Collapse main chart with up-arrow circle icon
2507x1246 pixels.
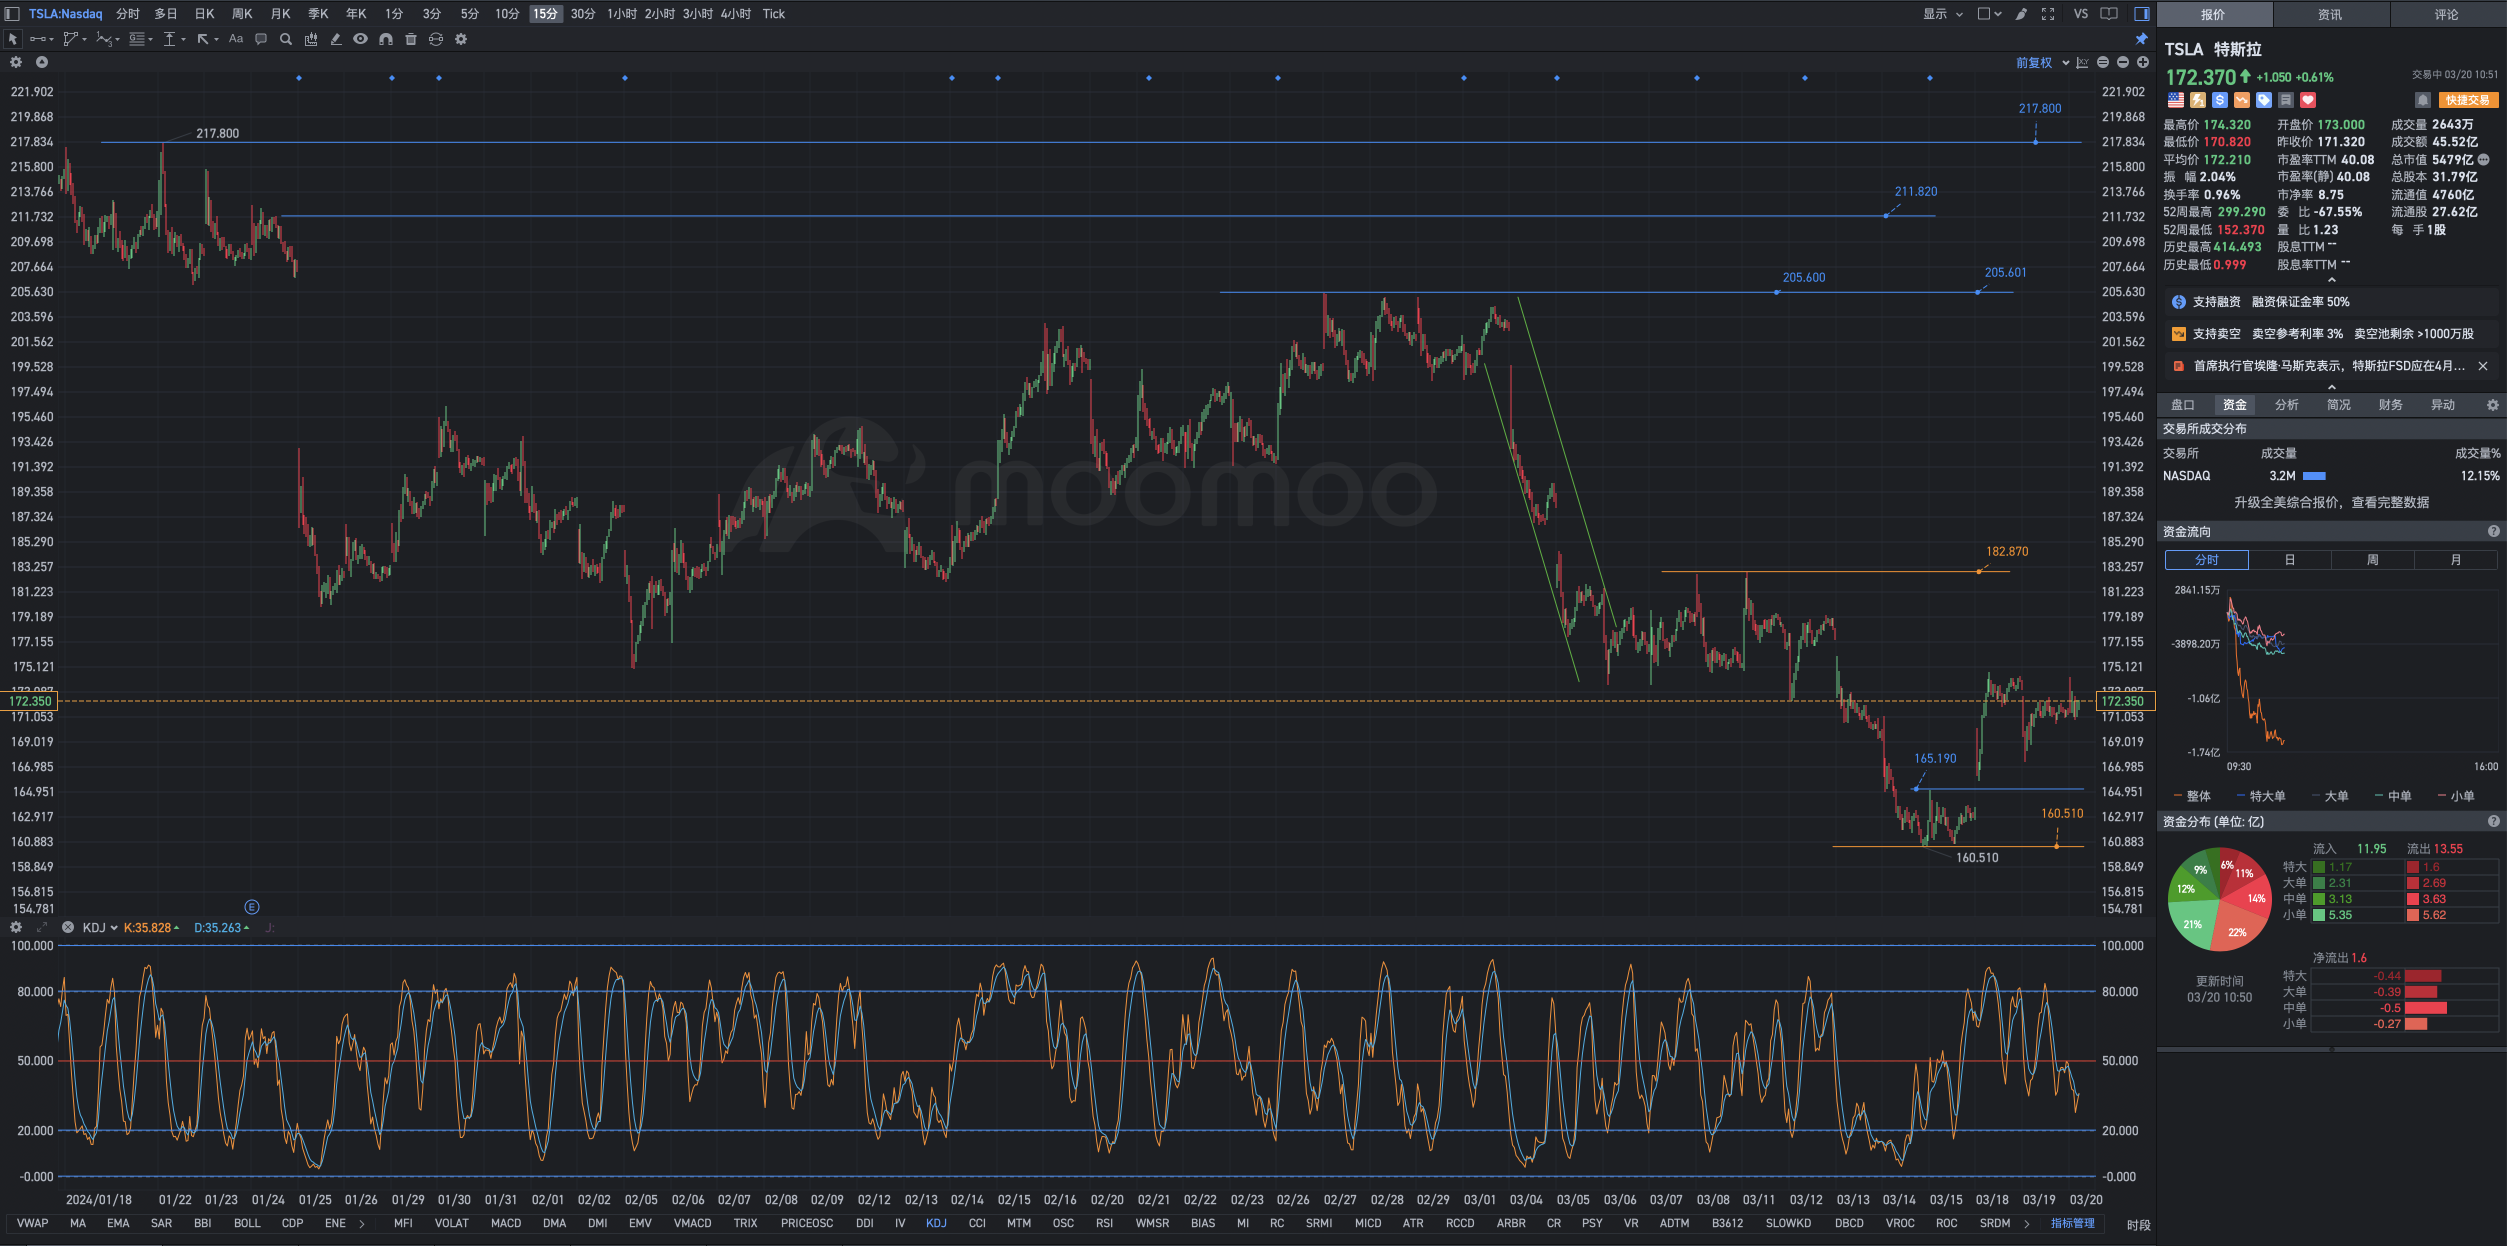click(42, 62)
